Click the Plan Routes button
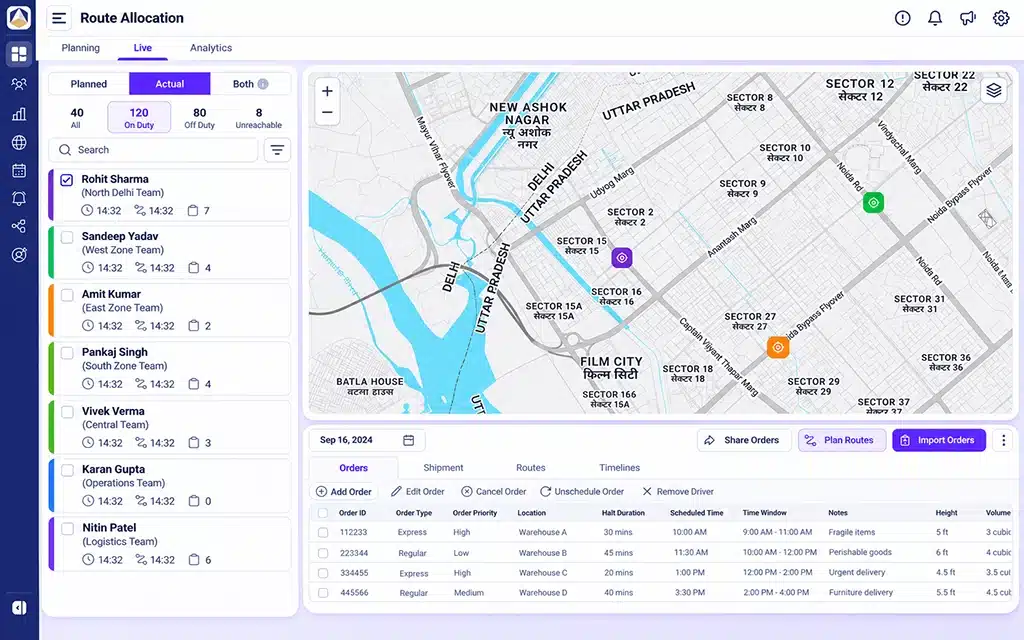This screenshot has height=640, width=1024. pos(842,440)
